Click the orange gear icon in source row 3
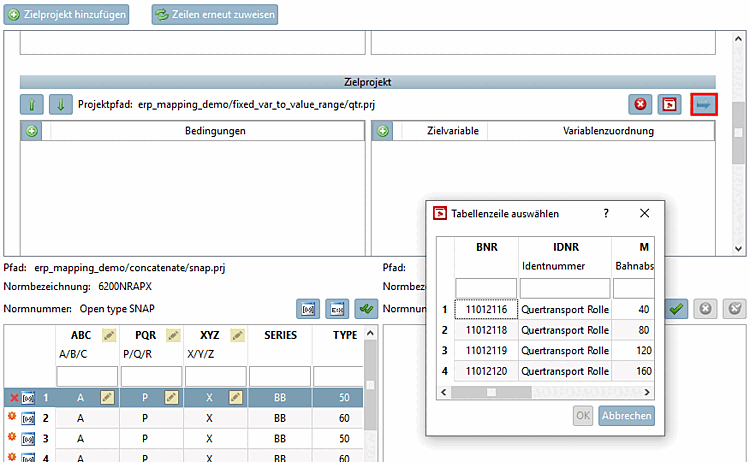 (12, 437)
